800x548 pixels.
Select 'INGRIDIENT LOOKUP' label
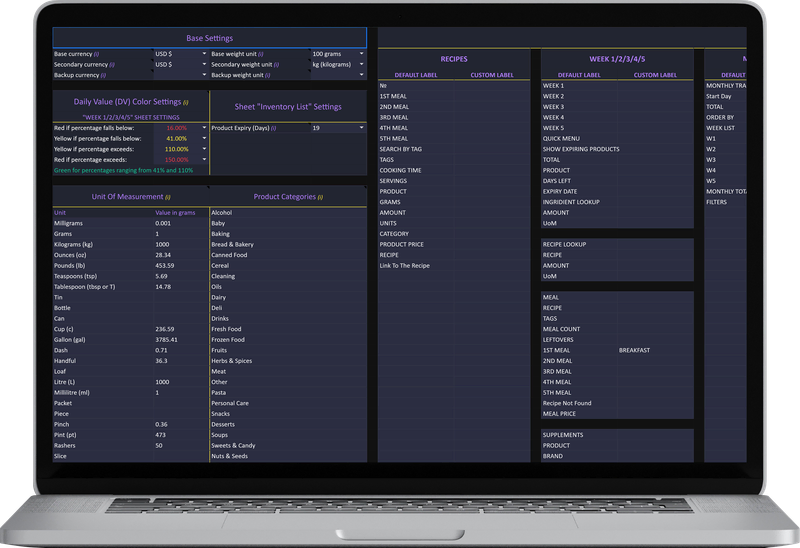coord(571,202)
